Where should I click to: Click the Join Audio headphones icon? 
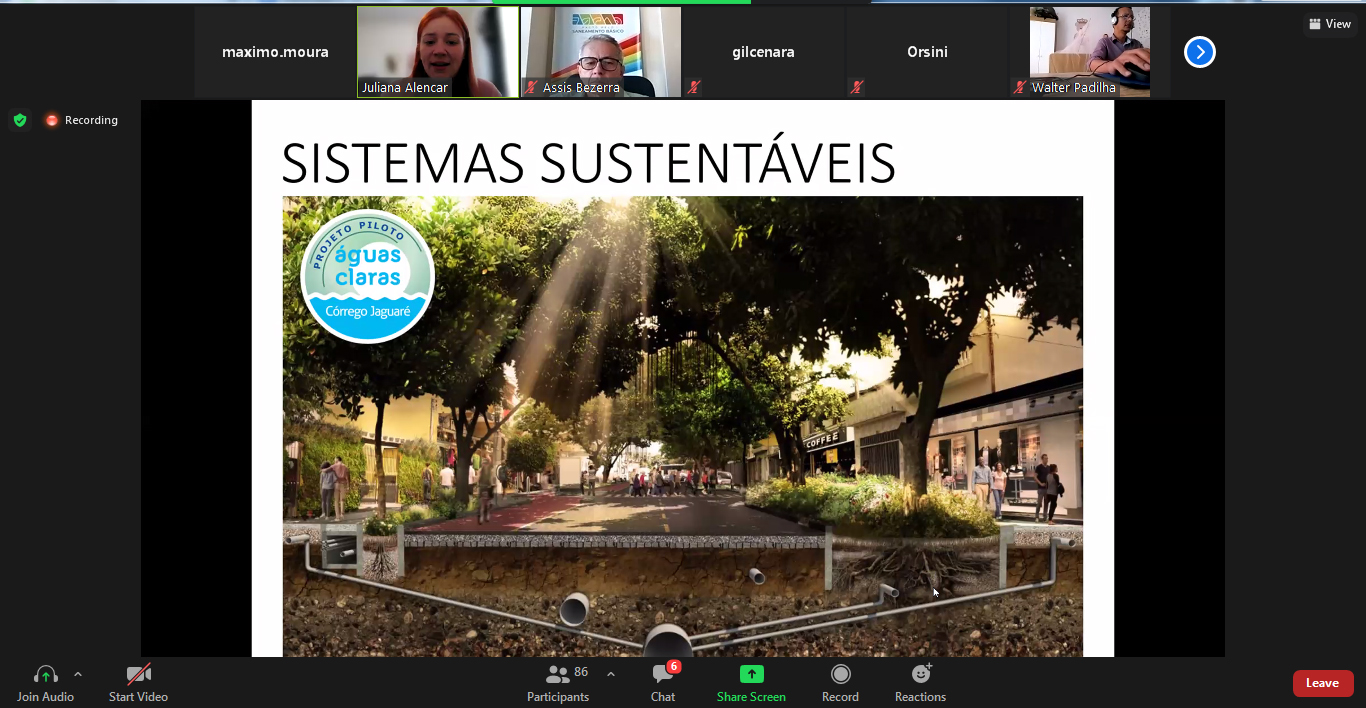45,675
